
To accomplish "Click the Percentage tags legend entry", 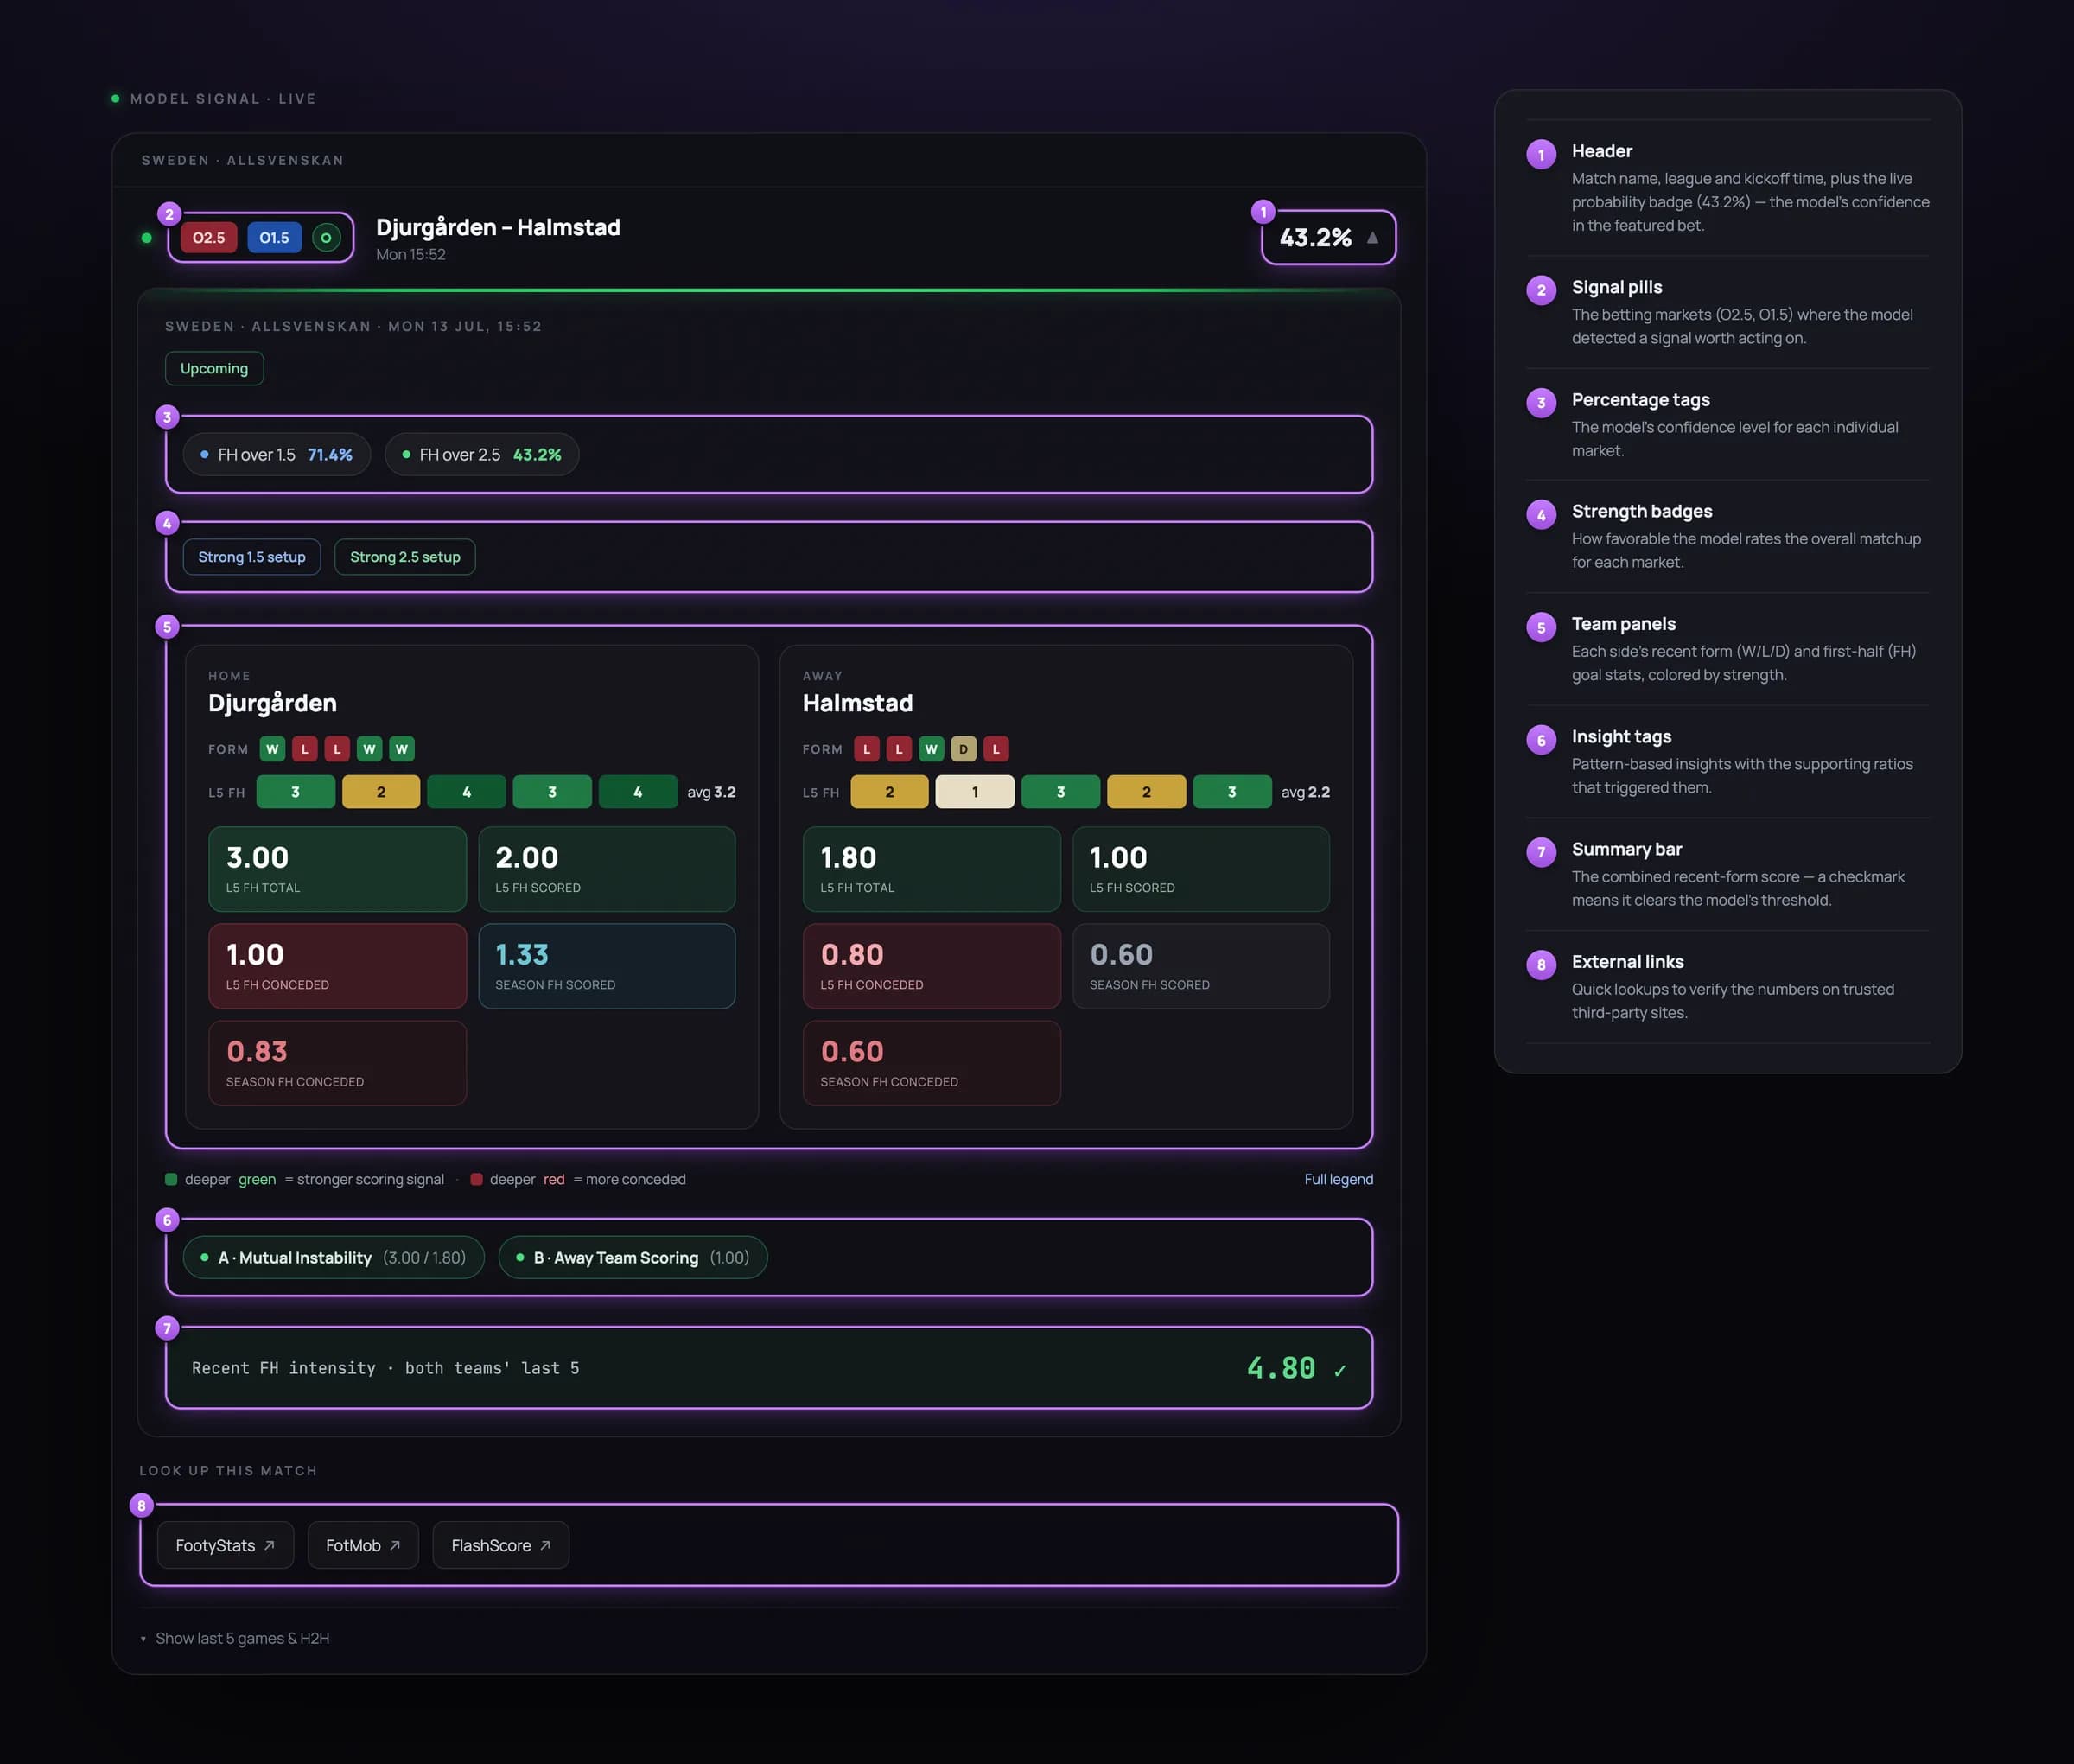I will pos(1728,424).
